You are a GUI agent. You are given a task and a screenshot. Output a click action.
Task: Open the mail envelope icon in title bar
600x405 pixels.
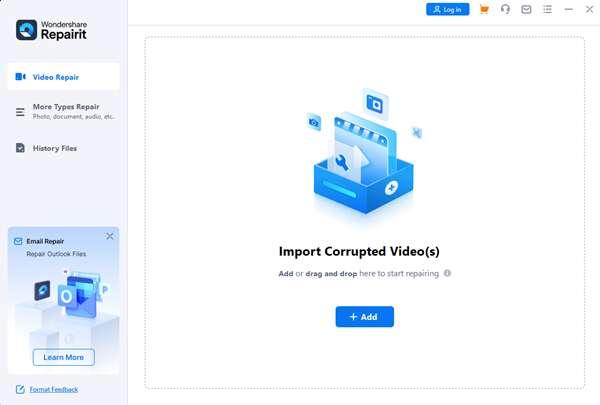click(x=526, y=9)
